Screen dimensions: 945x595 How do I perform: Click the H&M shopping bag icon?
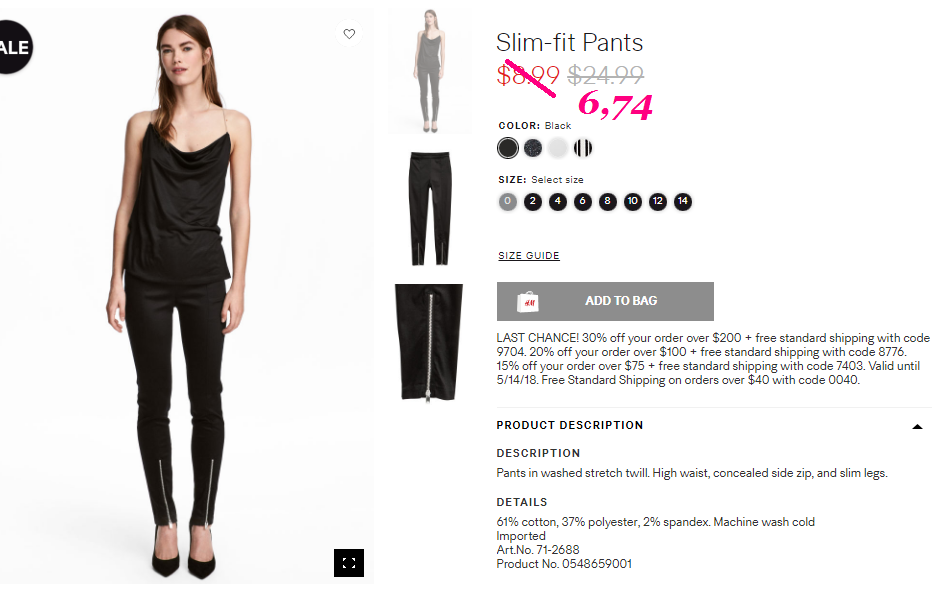pyautogui.click(x=528, y=301)
